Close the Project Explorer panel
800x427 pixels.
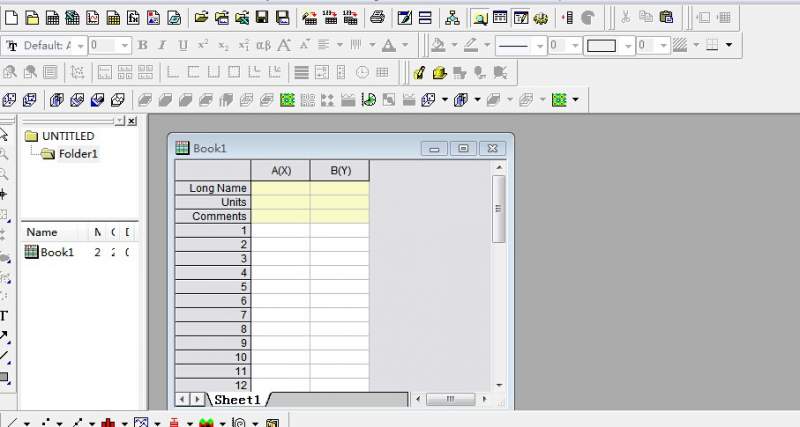132,121
